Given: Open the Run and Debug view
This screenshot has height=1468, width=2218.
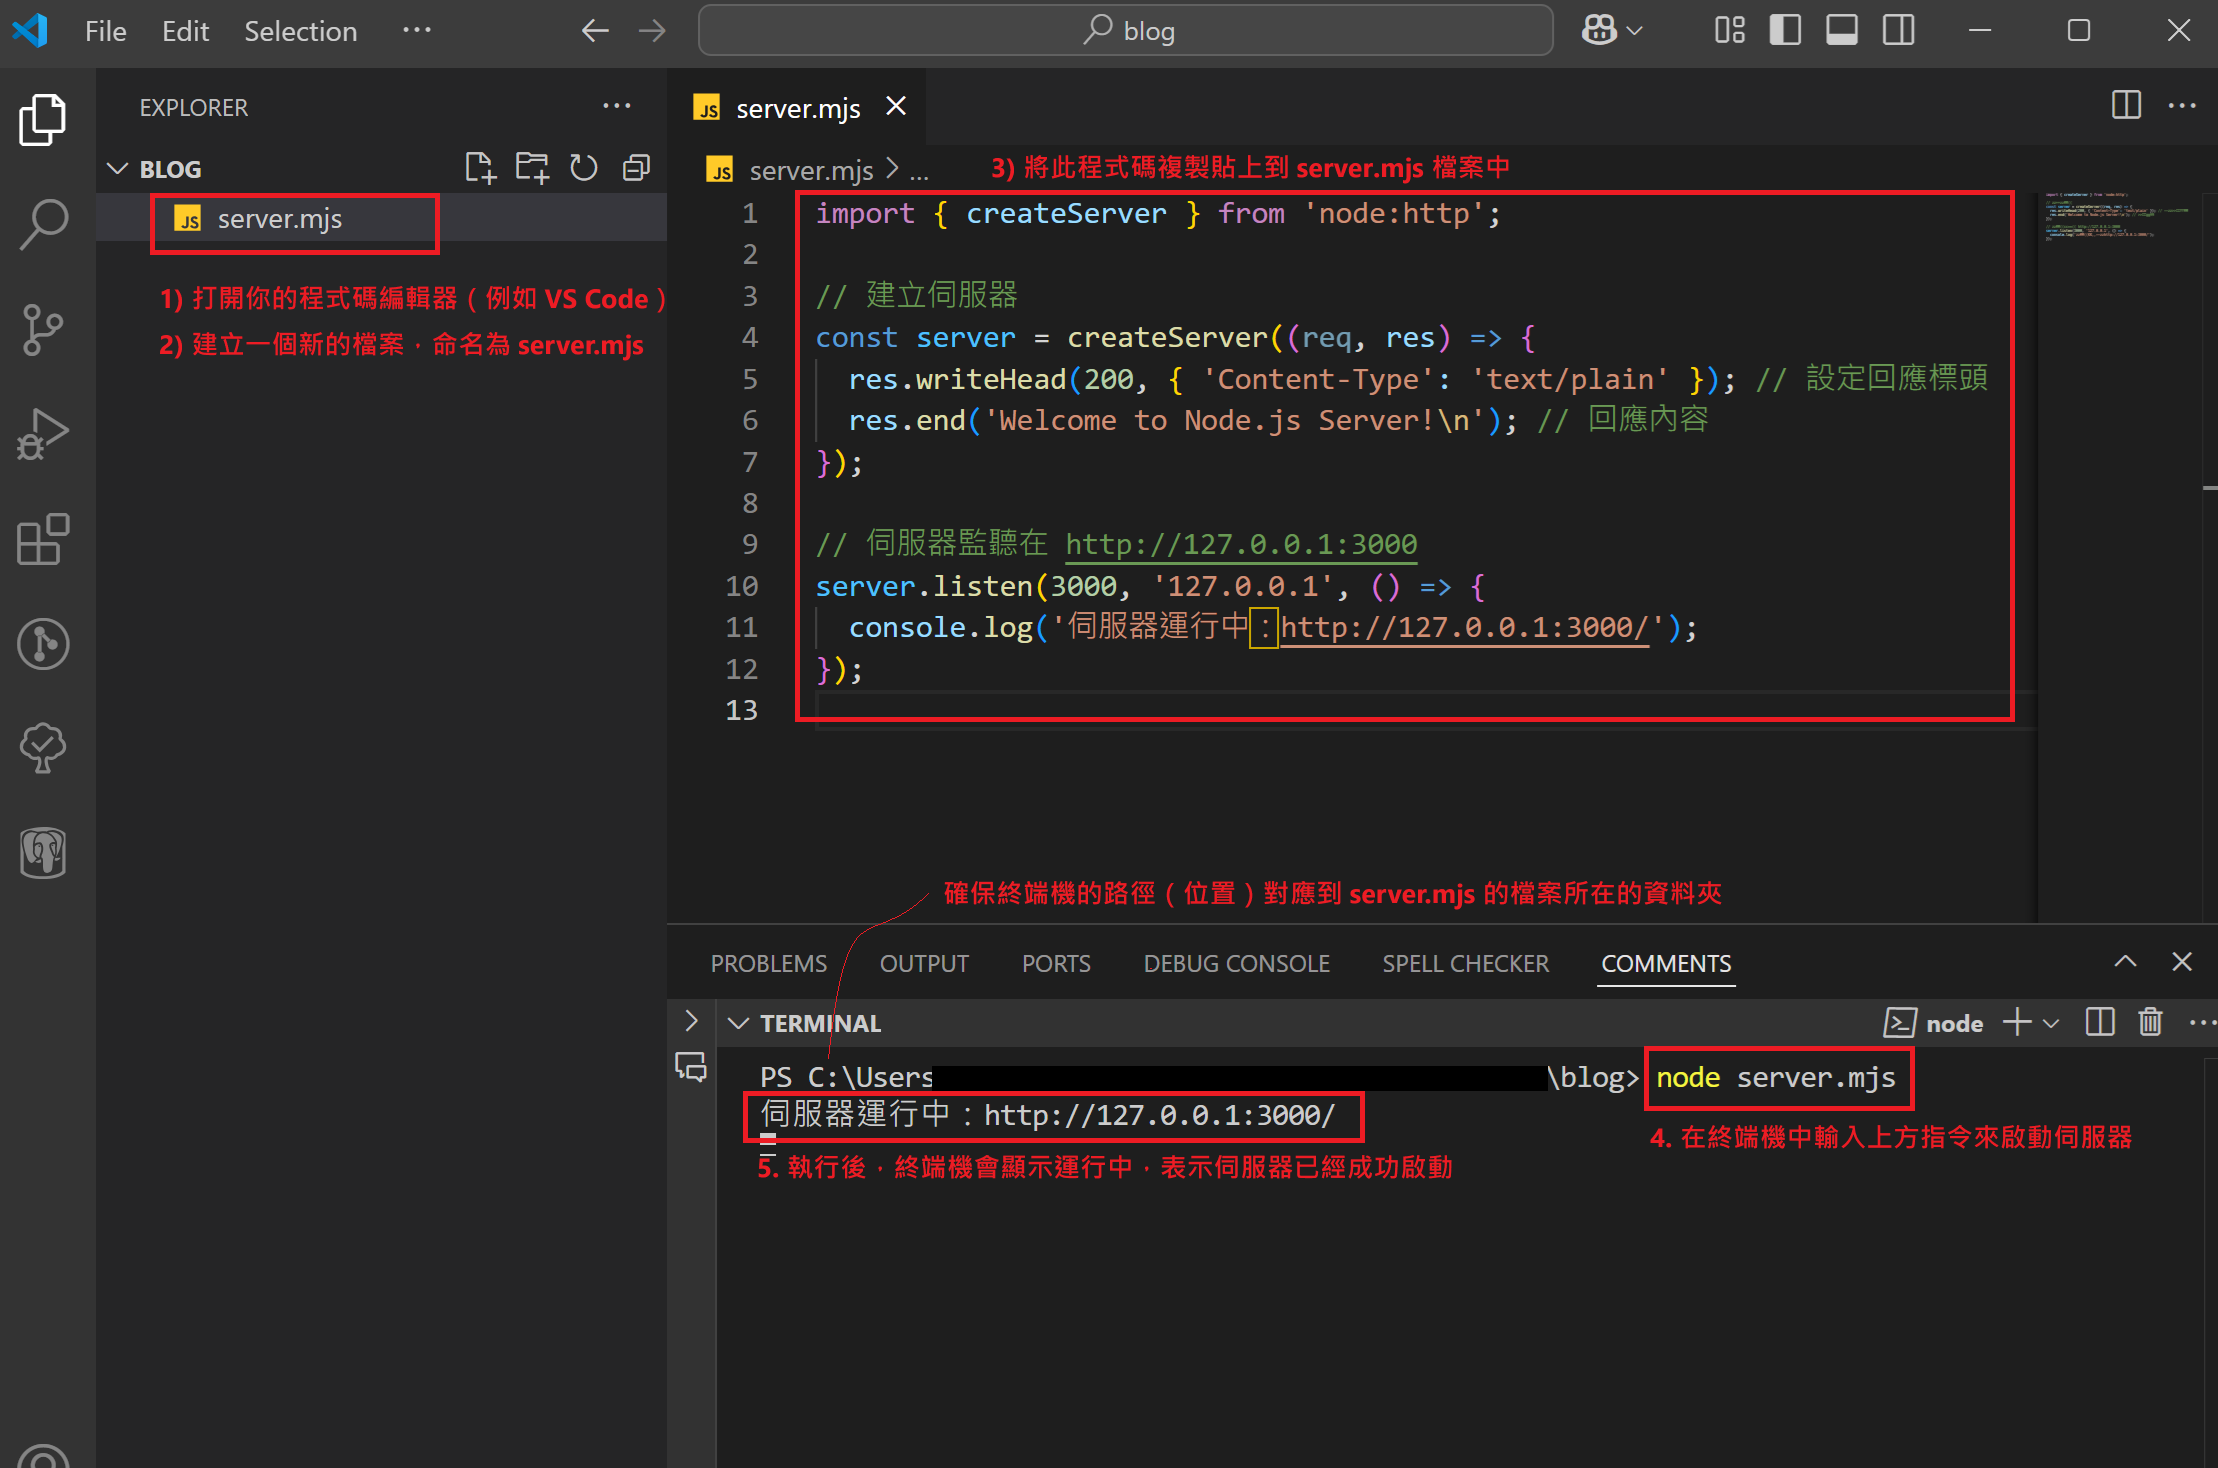Looking at the screenshot, I should click(44, 435).
